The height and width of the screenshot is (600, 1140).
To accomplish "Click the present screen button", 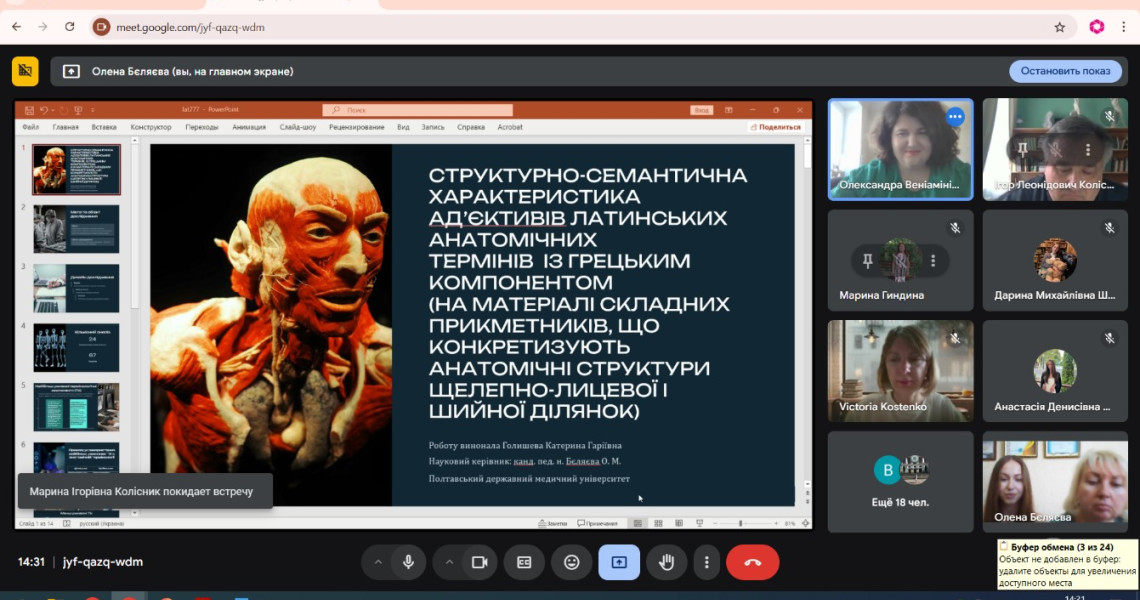I will tap(619, 562).
